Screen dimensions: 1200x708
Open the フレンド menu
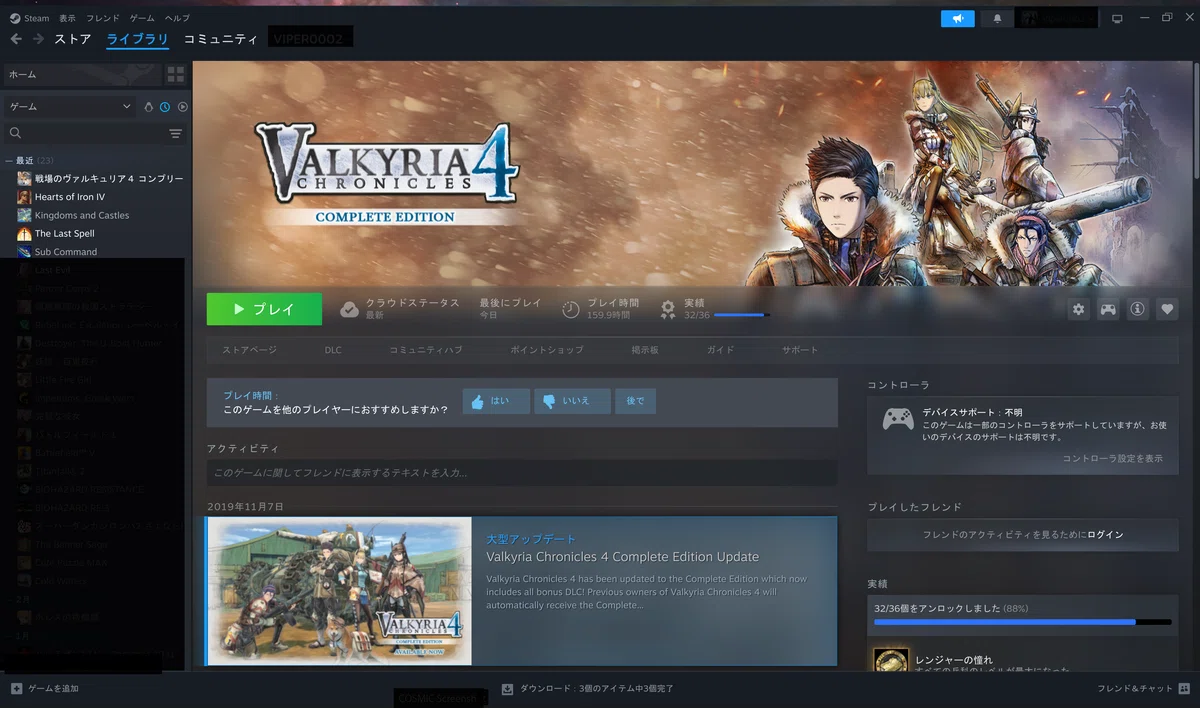pos(103,18)
